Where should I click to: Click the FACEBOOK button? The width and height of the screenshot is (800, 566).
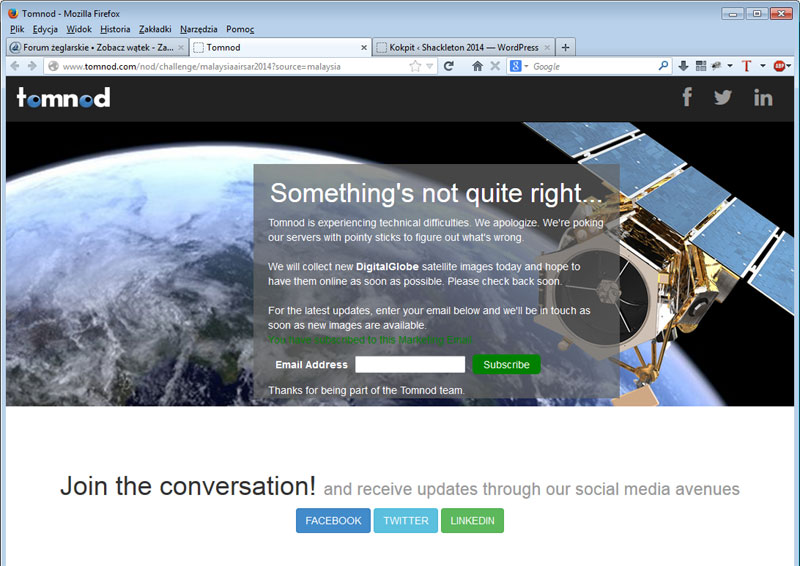[x=333, y=521]
